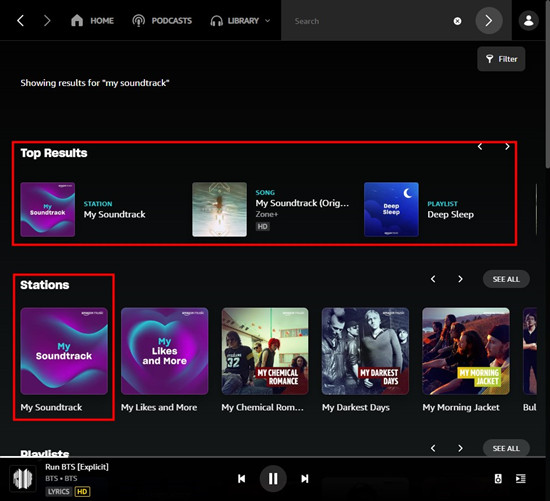Show next Top Results items
550x501 pixels.
(507, 146)
